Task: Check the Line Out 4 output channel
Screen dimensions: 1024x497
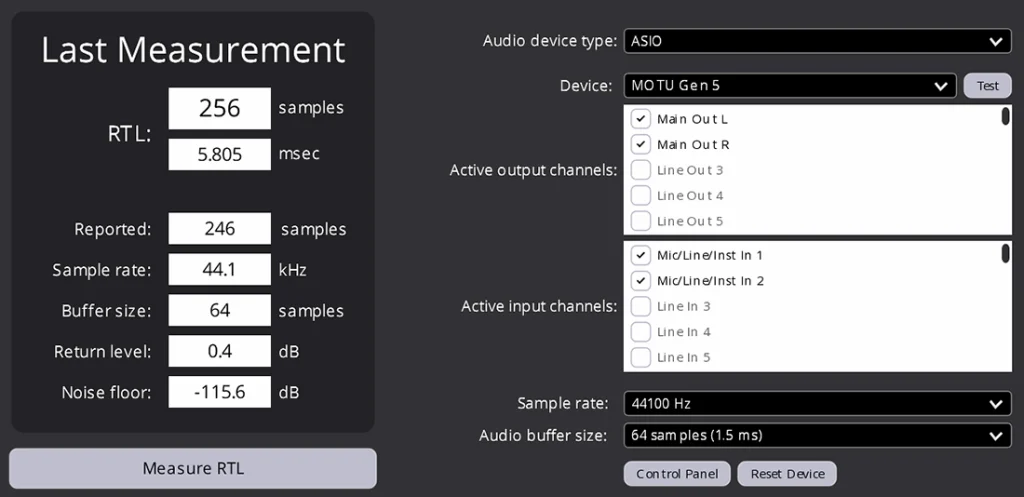Action: pyautogui.click(x=641, y=196)
